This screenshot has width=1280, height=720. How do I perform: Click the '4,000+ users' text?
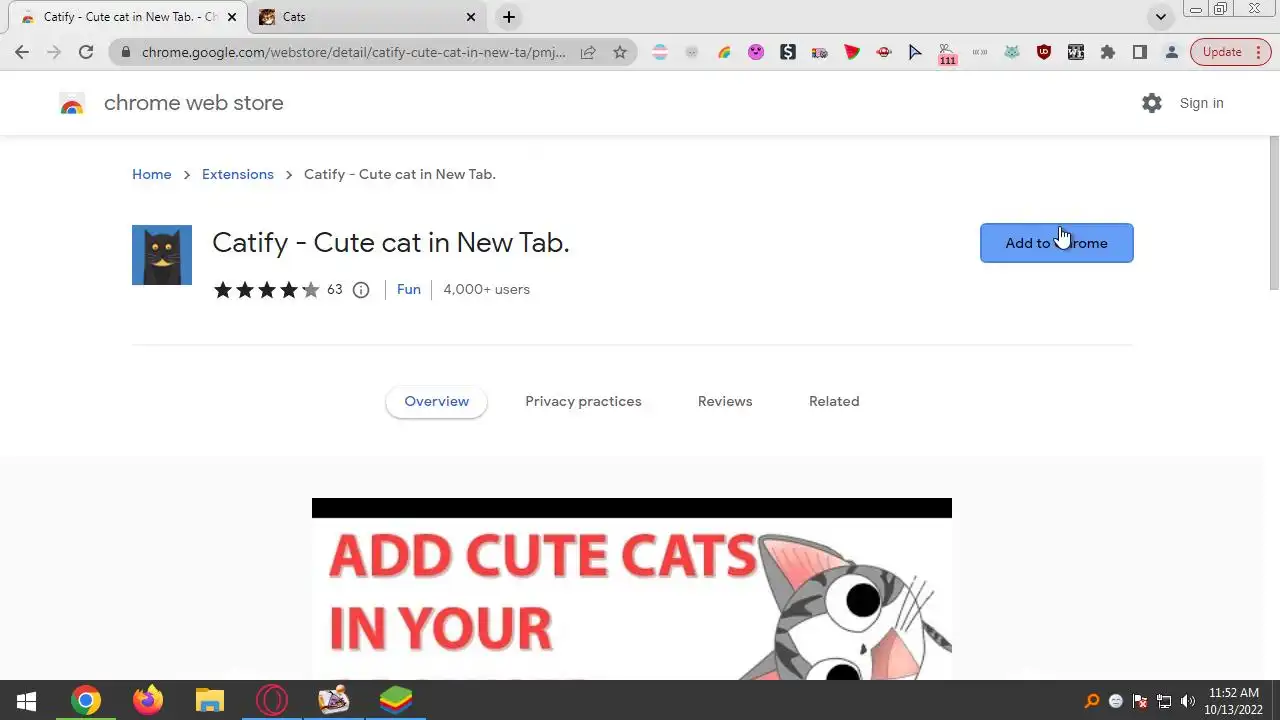pos(486,290)
